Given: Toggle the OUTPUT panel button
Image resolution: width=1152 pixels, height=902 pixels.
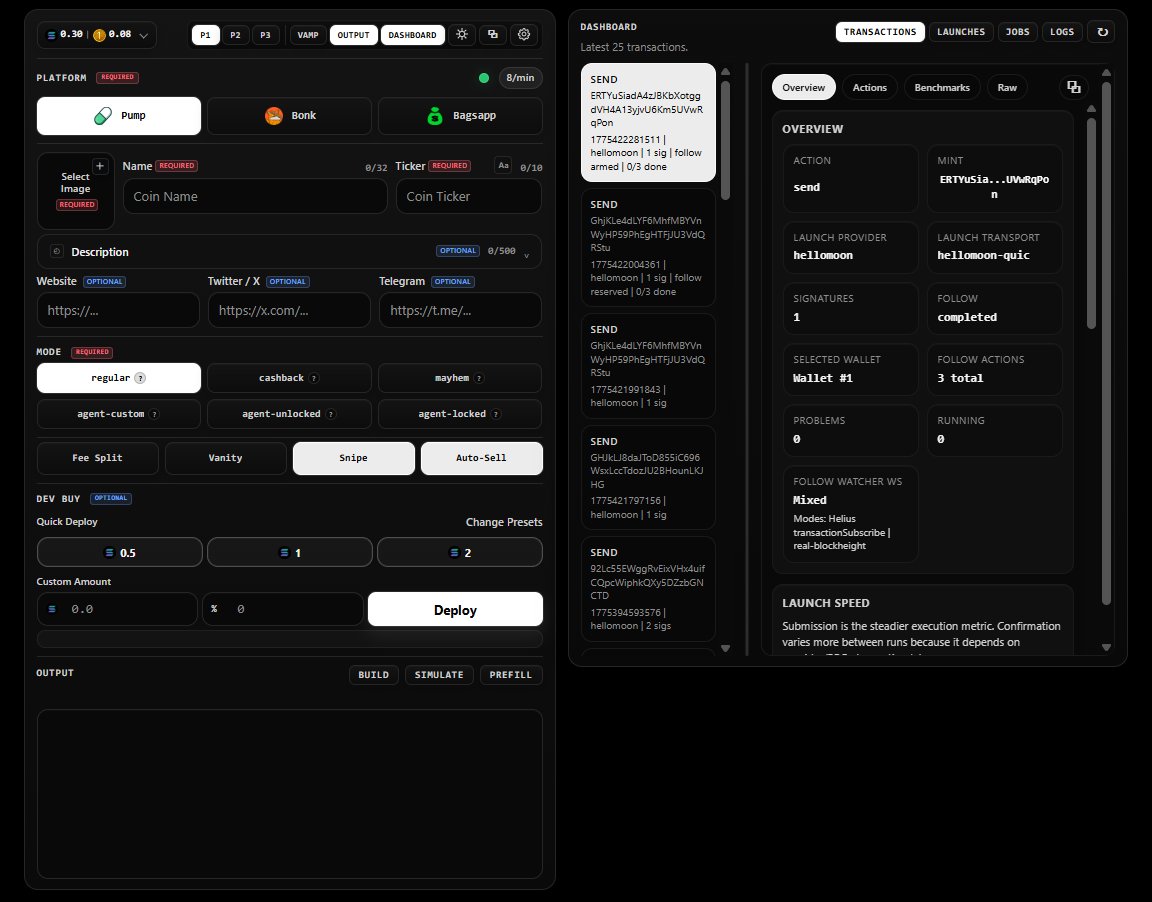Looking at the screenshot, I should 353,35.
